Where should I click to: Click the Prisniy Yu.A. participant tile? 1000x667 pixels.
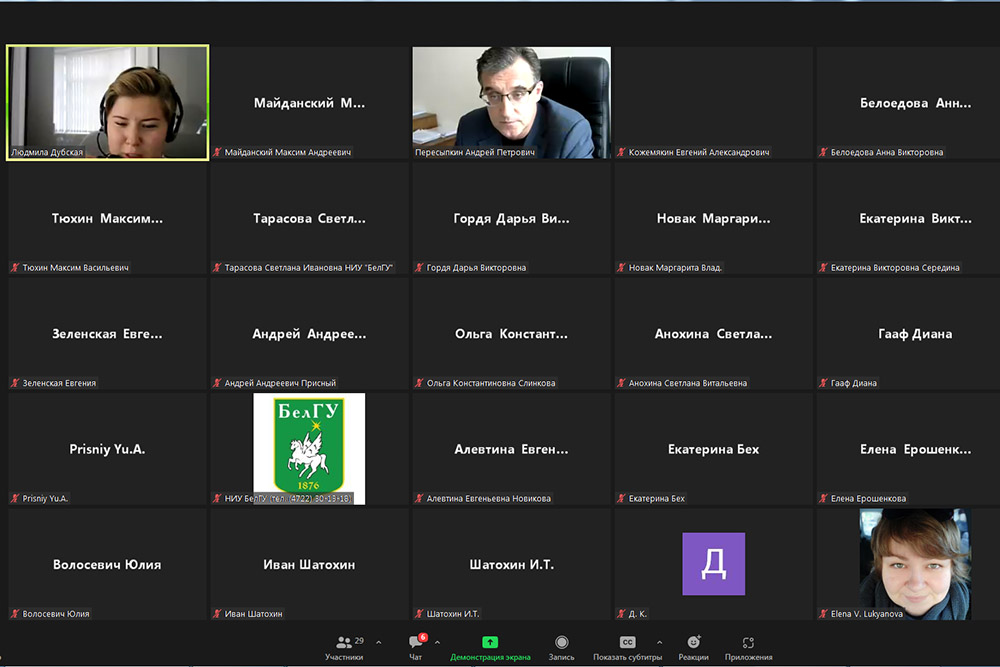(x=107, y=449)
